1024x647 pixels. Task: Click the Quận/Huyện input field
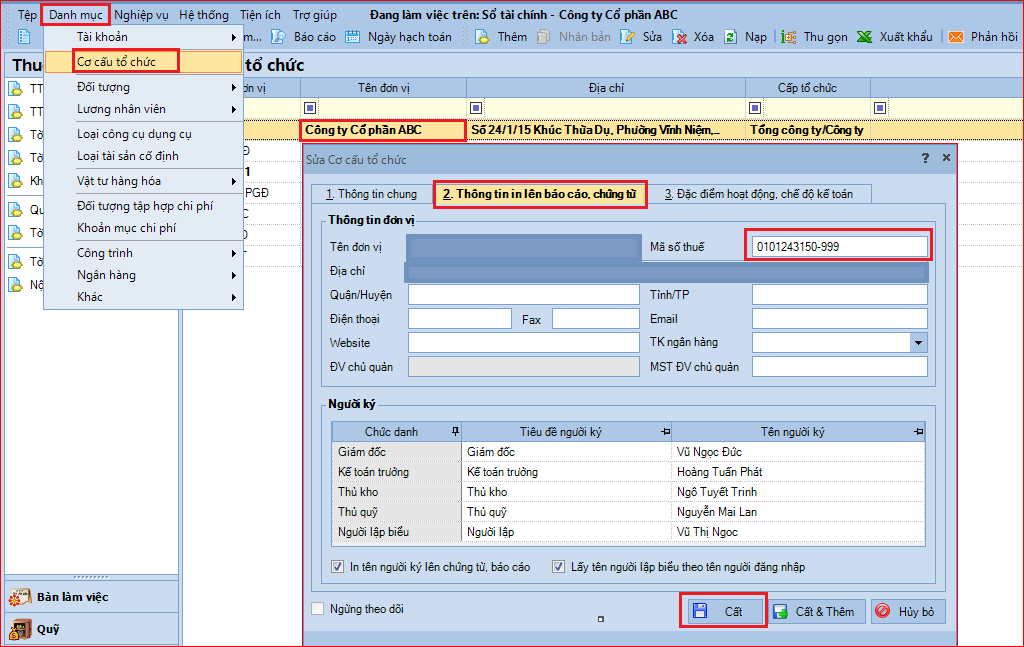coord(524,294)
